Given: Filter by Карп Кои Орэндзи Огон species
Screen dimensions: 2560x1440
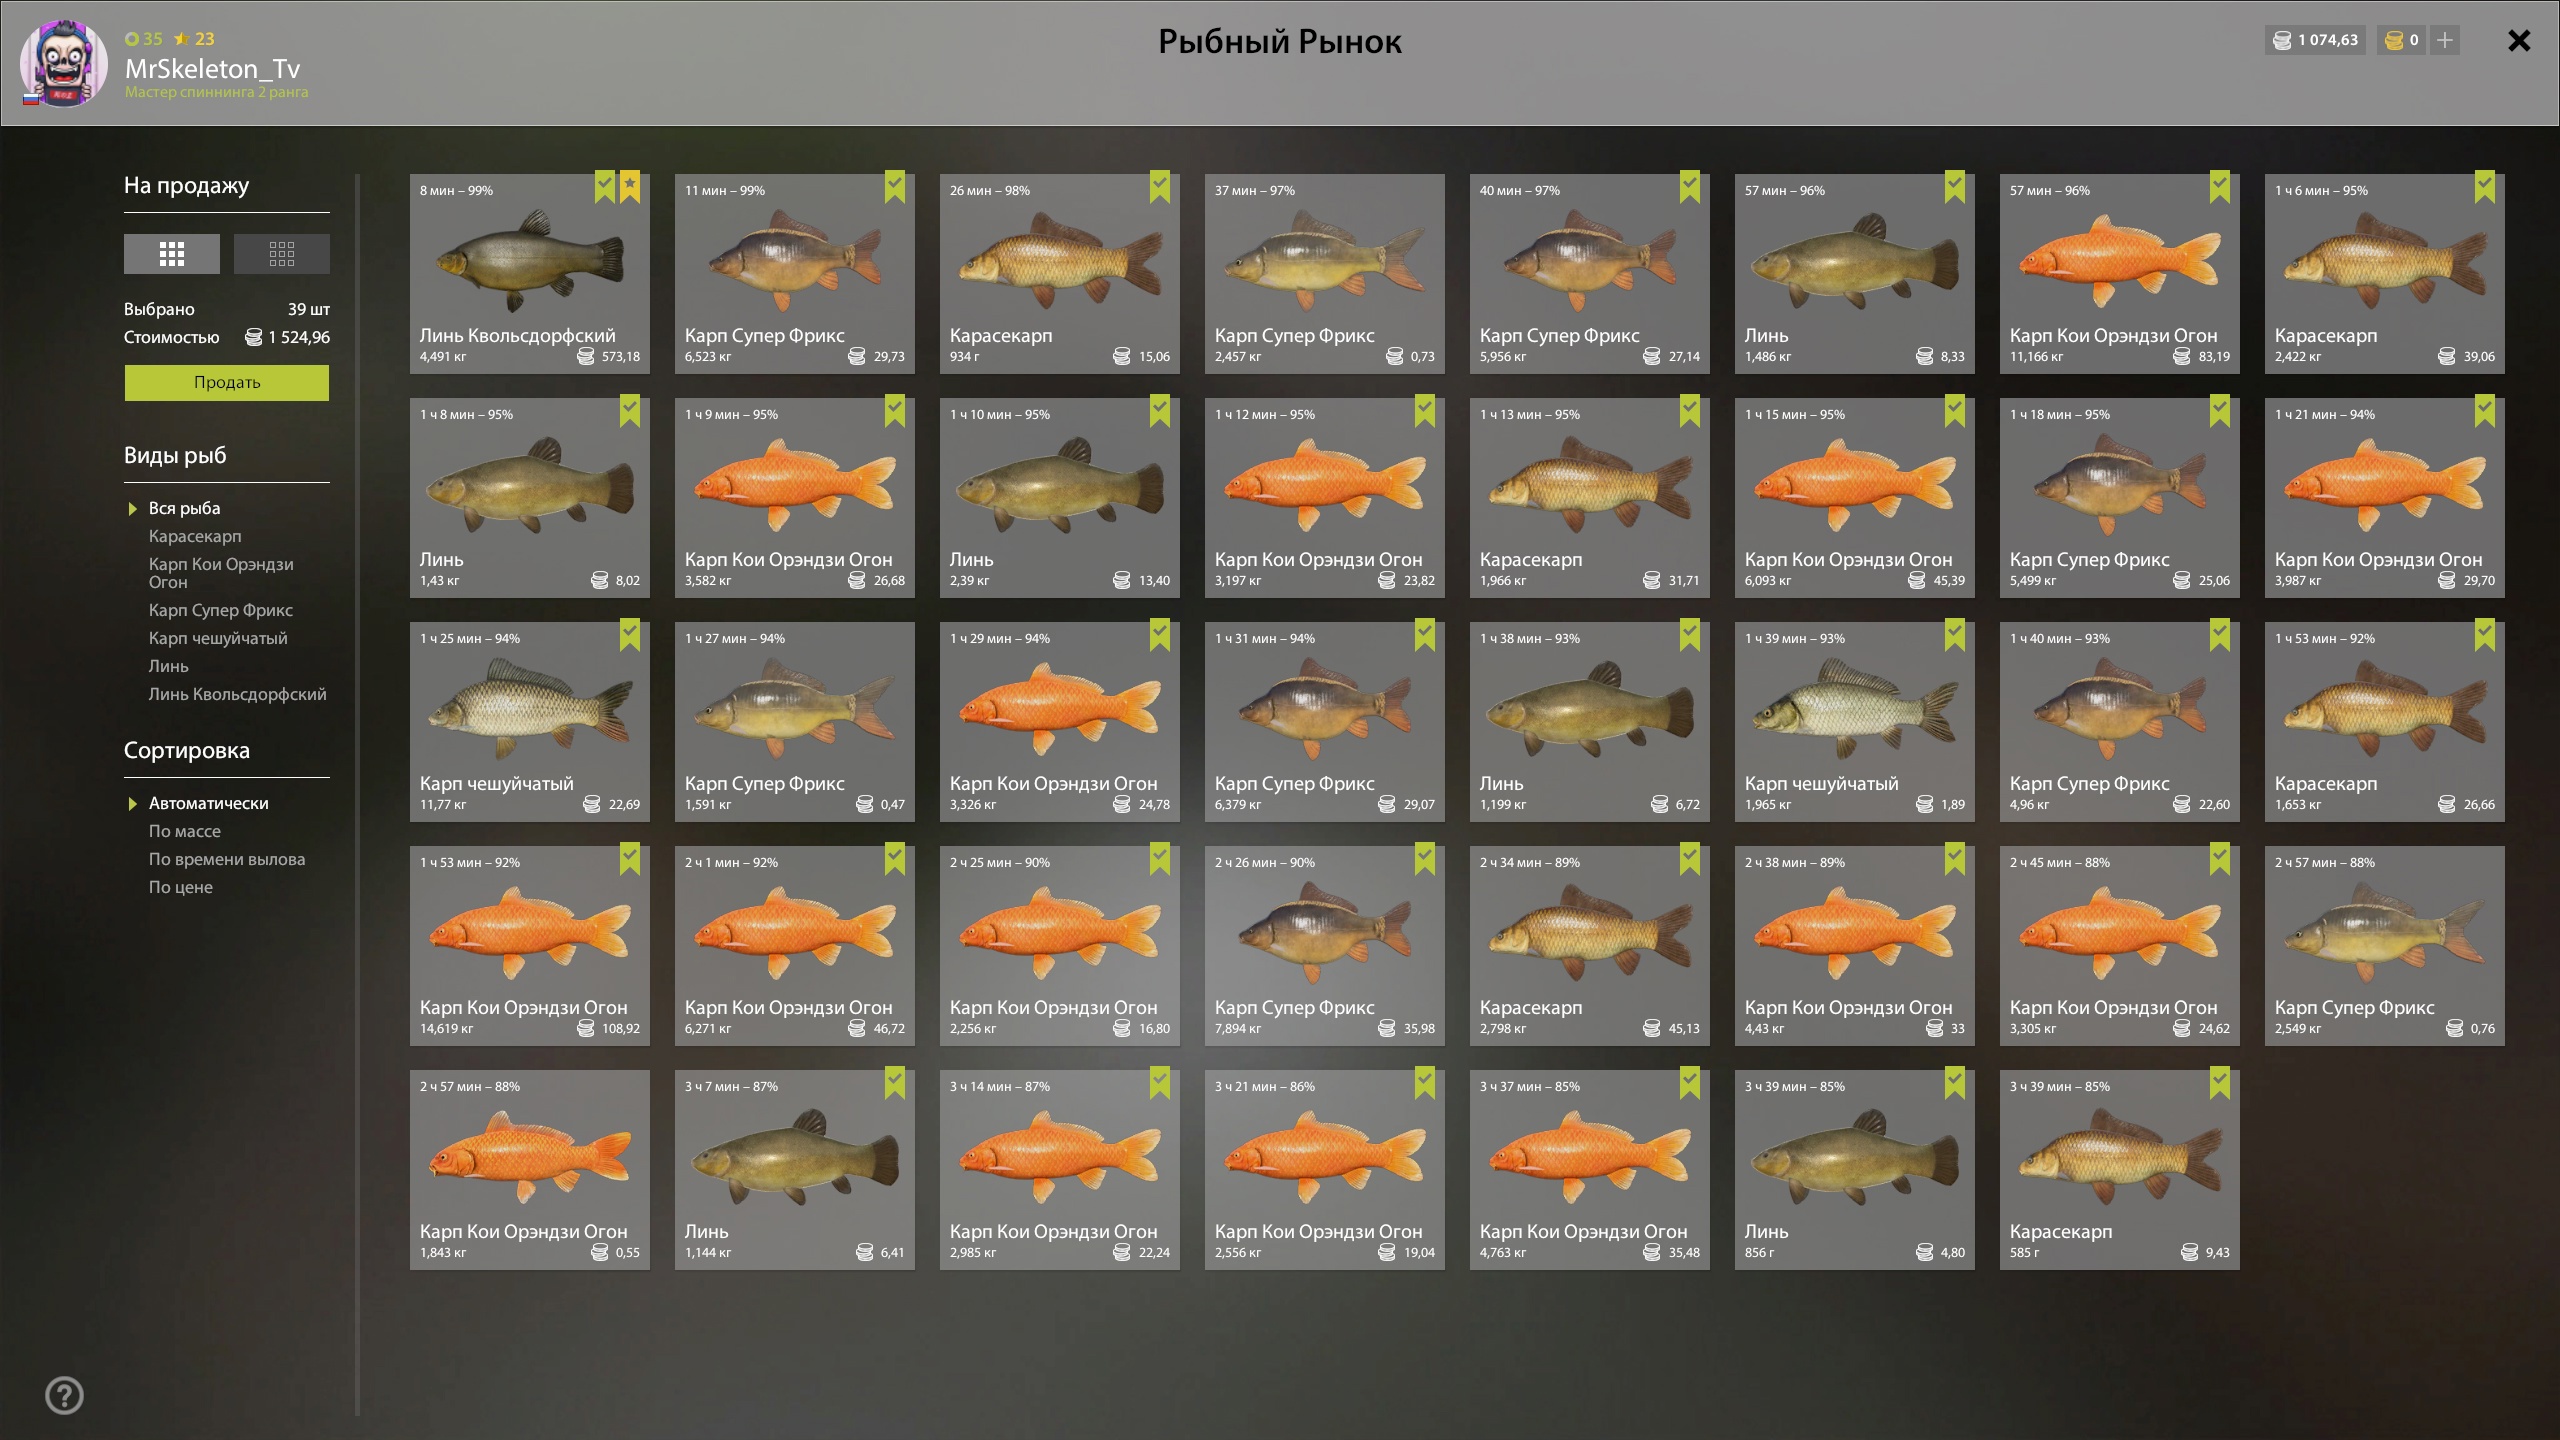Looking at the screenshot, I should [x=221, y=573].
